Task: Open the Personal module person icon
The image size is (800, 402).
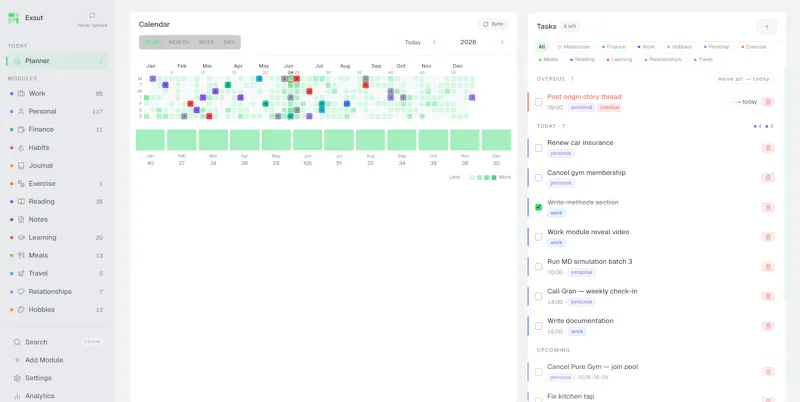Action: (21, 112)
